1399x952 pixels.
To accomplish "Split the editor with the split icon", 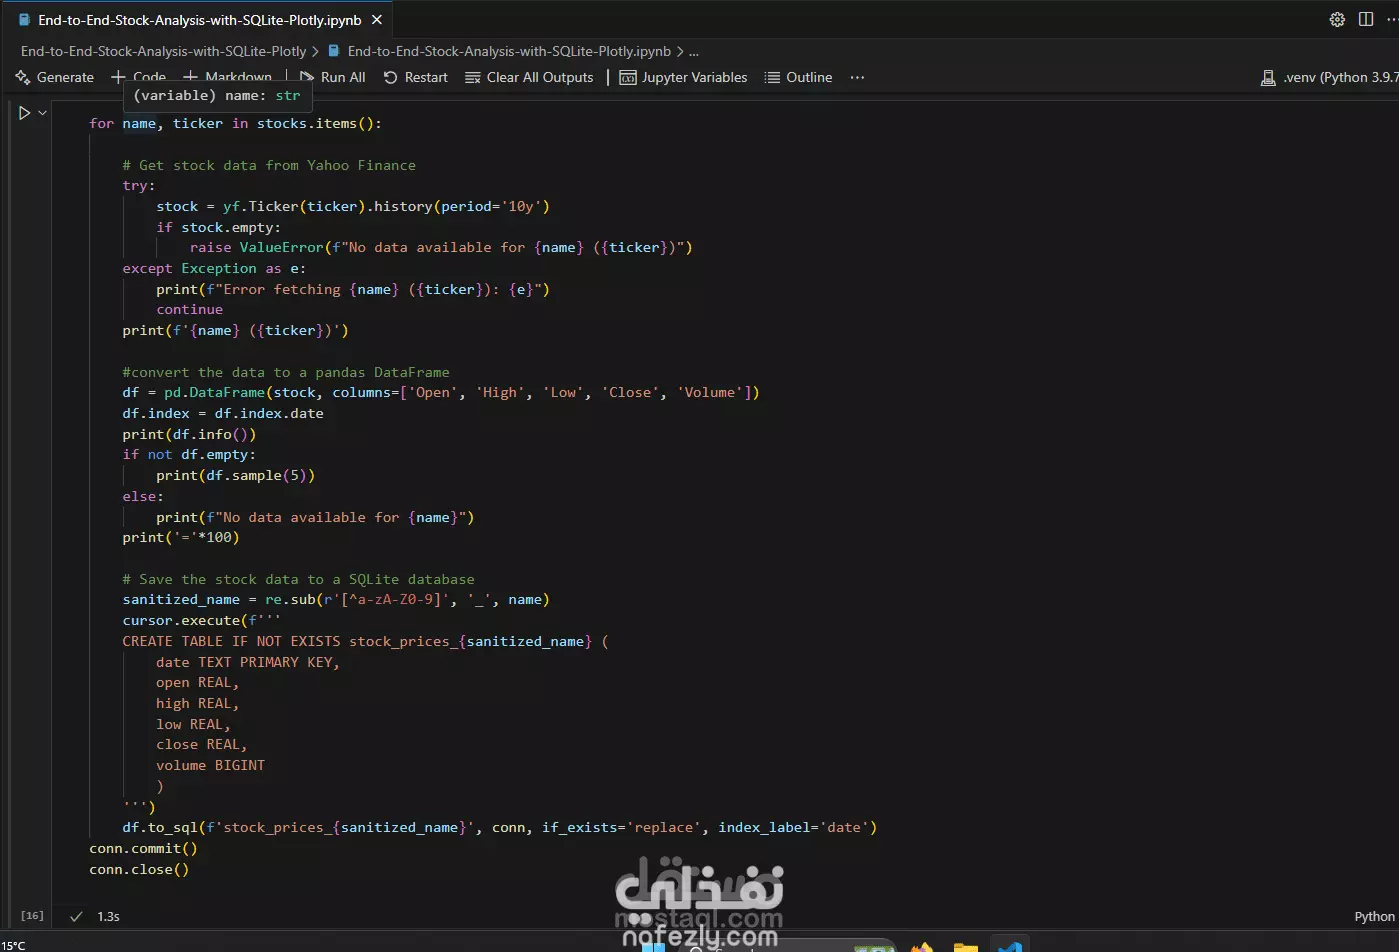I will (1366, 20).
